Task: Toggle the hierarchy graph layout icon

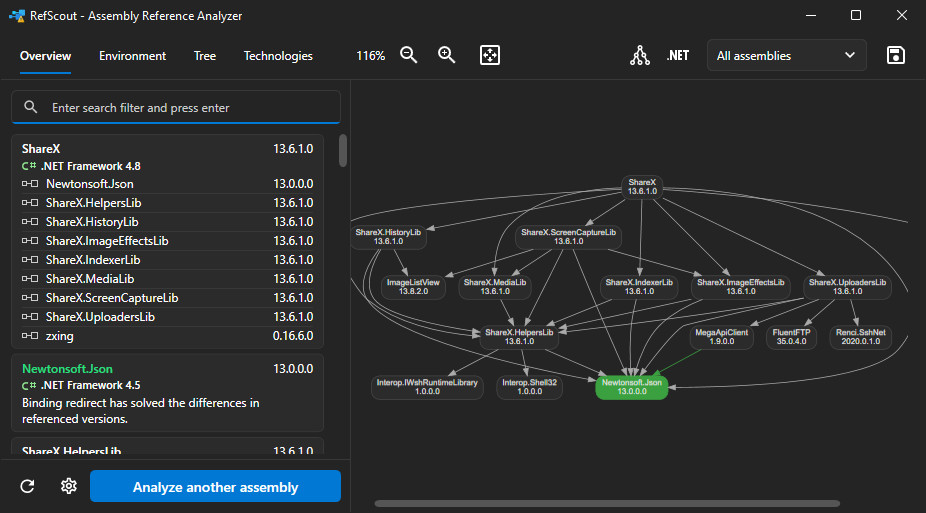Action: coord(640,55)
